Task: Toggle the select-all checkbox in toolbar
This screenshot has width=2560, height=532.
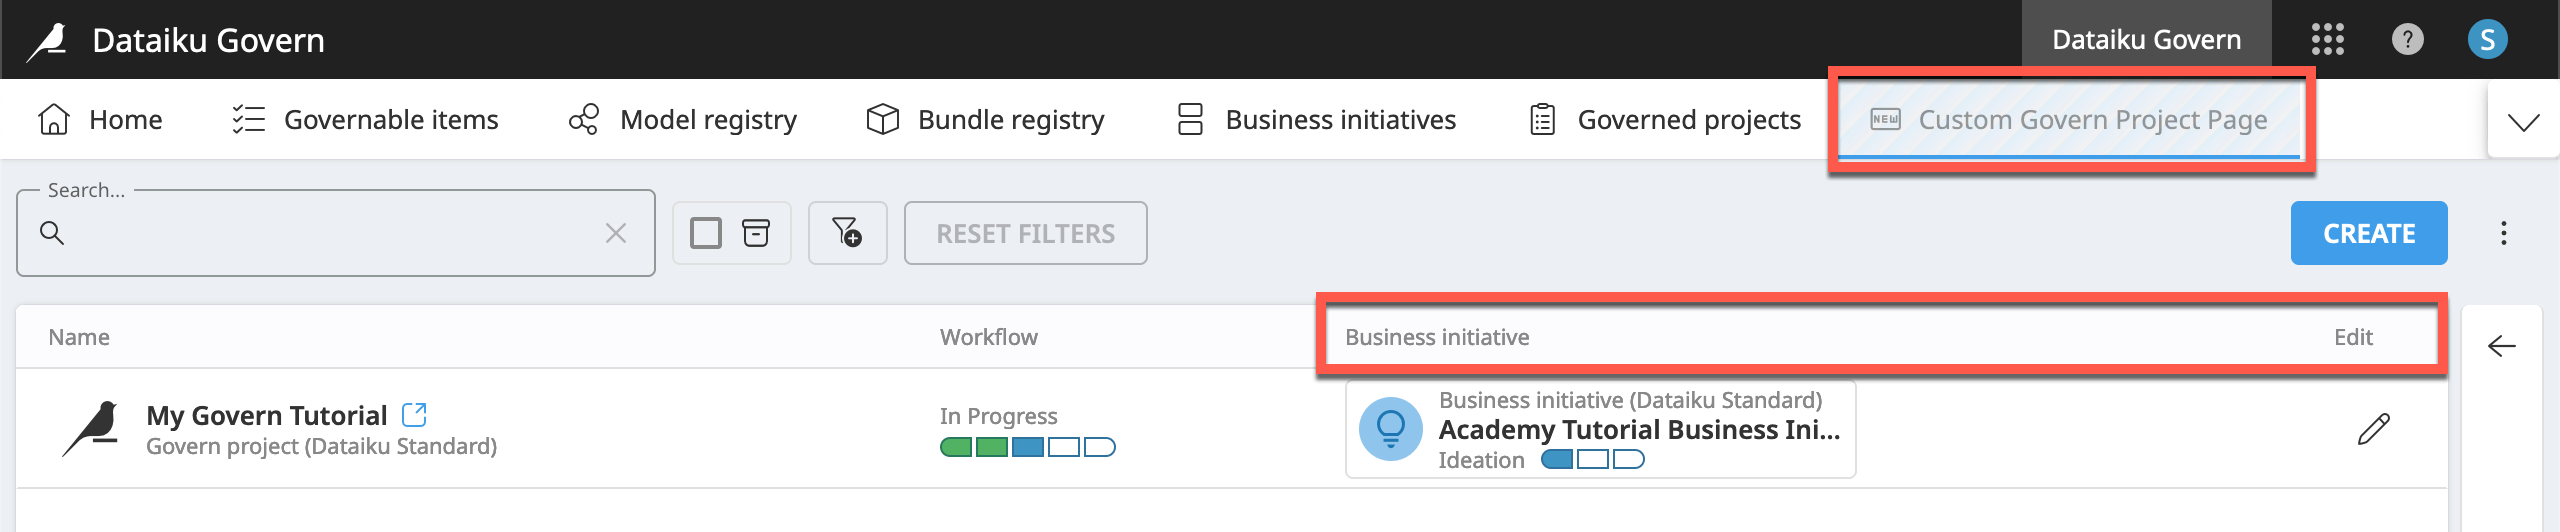Action: click(x=706, y=233)
